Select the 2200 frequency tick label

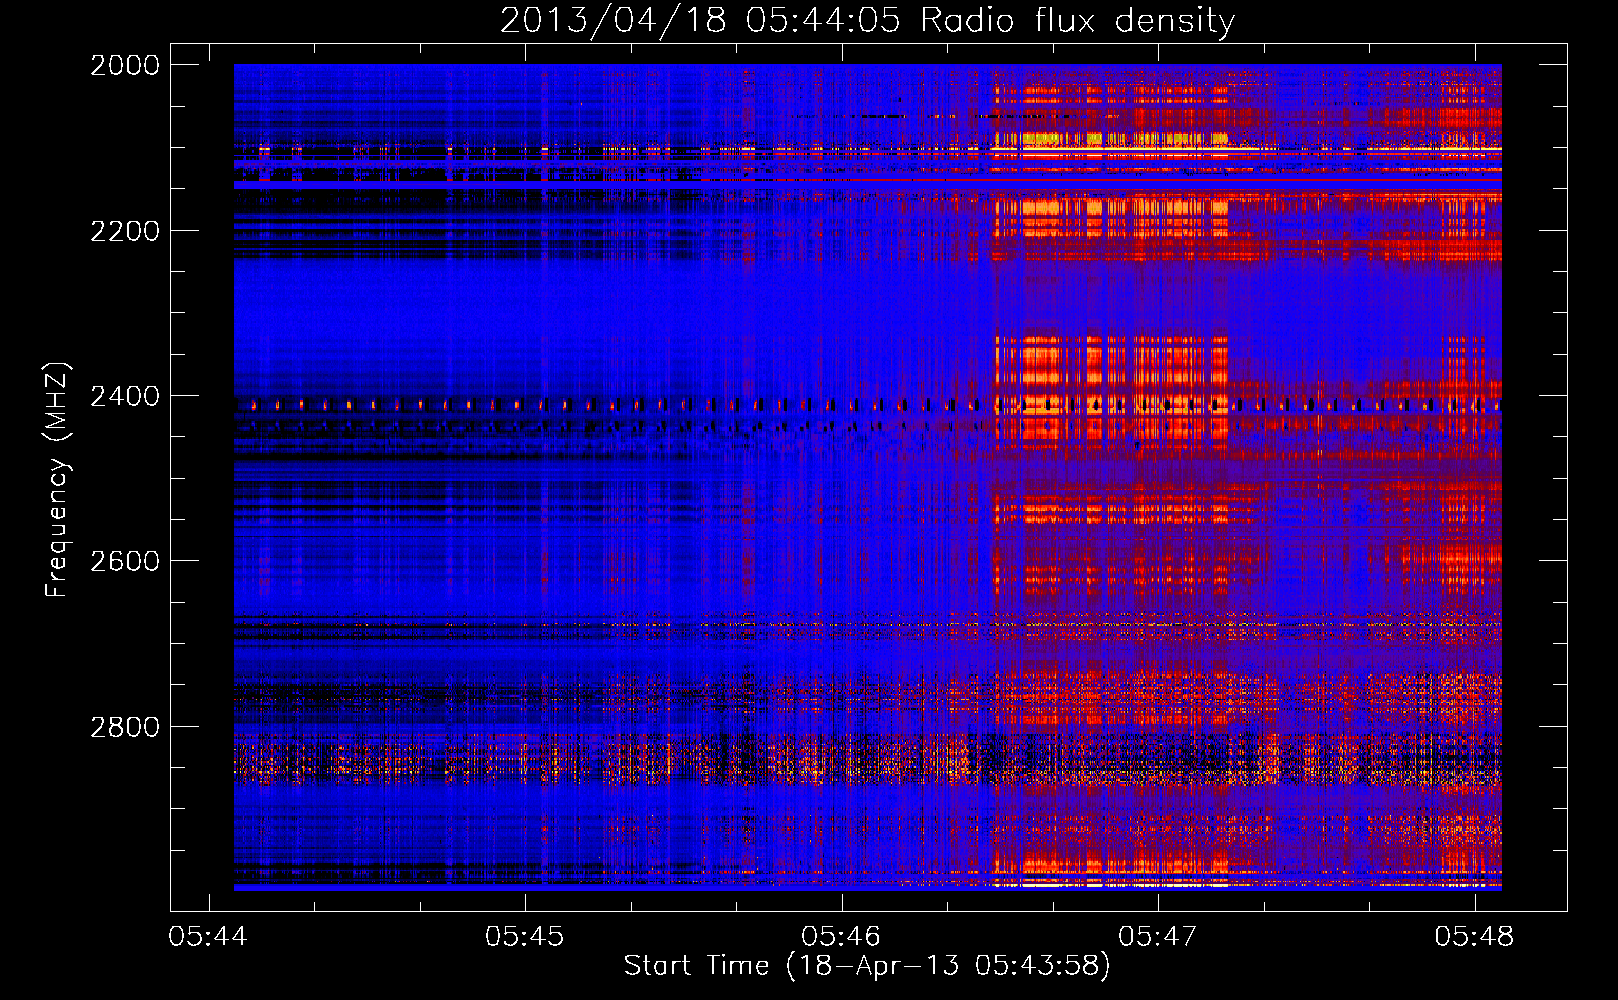pyautogui.click(x=125, y=231)
